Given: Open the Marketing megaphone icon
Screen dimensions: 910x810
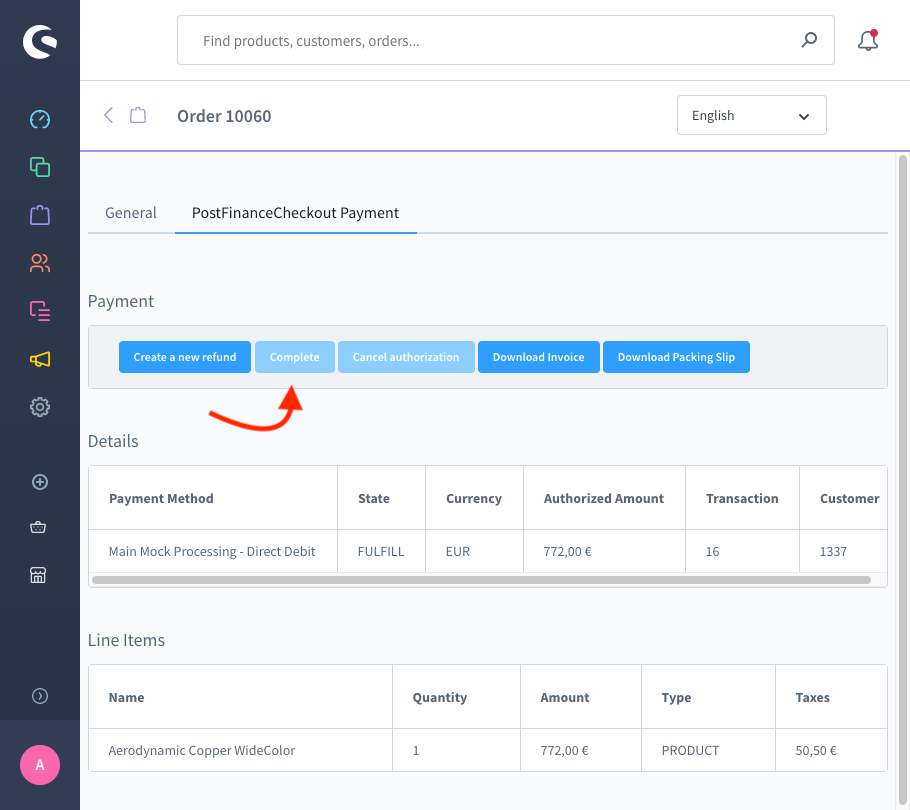Looking at the screenshot, I should pos(40,359).
